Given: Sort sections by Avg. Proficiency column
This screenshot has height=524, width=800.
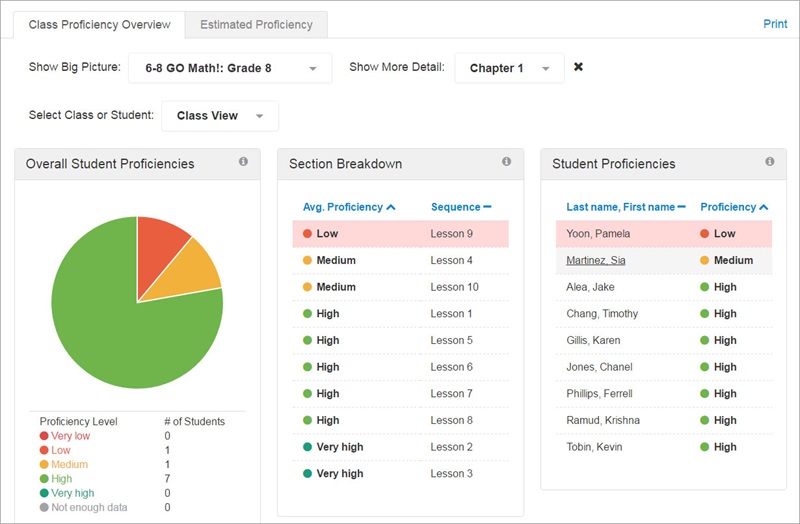Looking at the screenshot, I should [348, 207].
